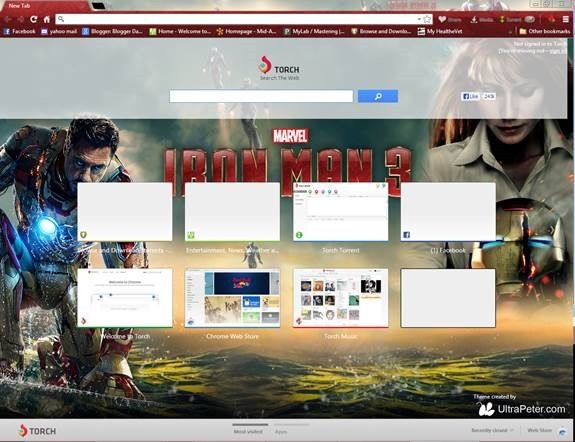The height and width of the screenshot is (442, 575).
Task: Click the Facebook like count 243k
Action: 488,96
